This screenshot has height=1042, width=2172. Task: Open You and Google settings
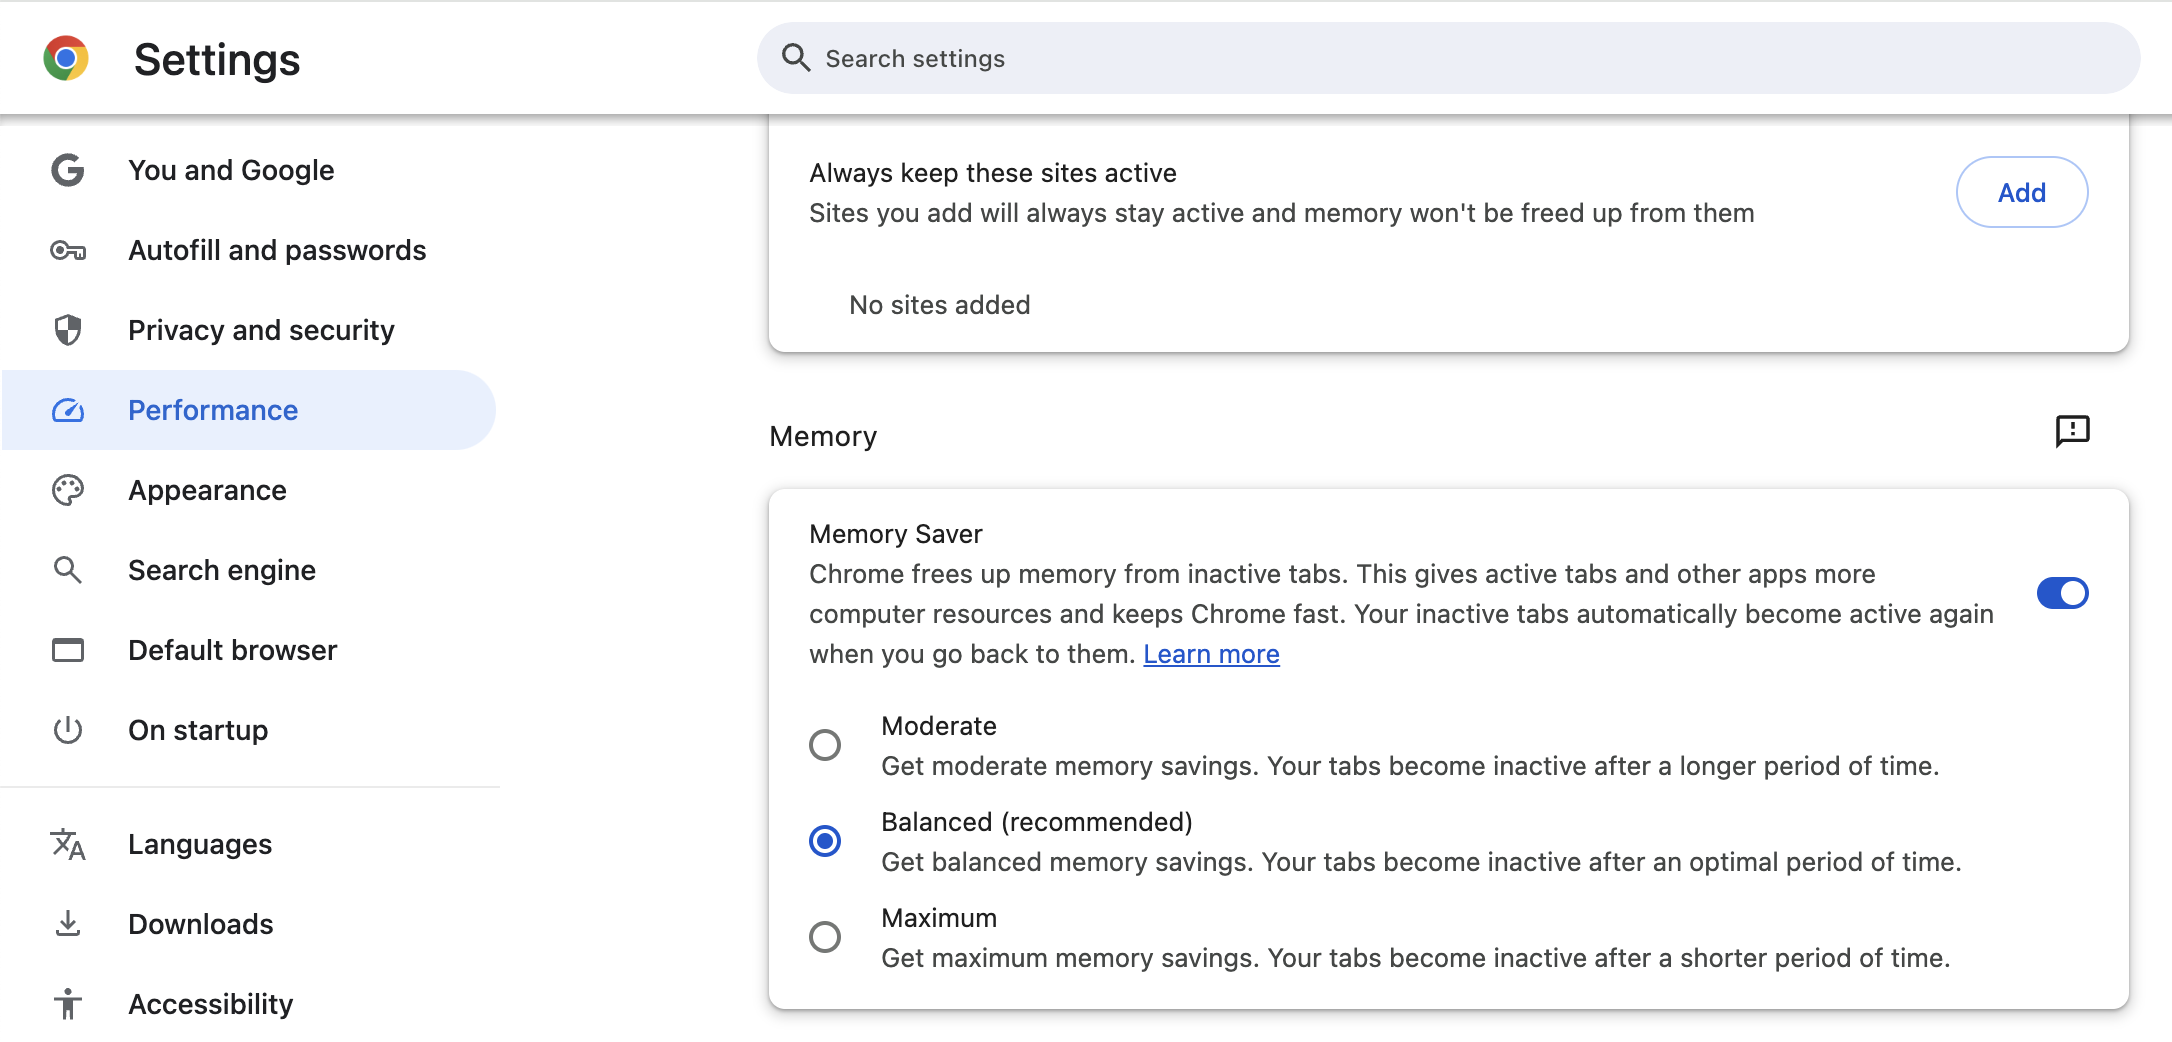coord(249,170)
